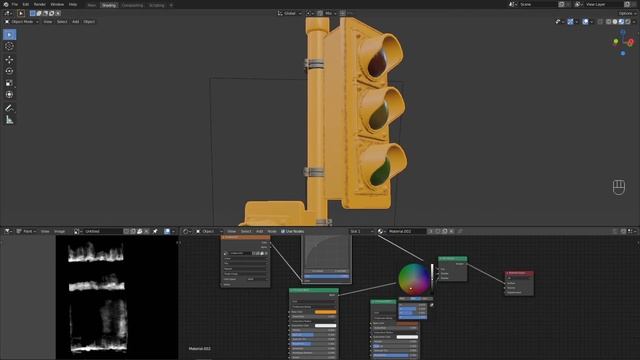Open node editor Node menu
This screenshot has height=360, width=640.
coord(272,231)
